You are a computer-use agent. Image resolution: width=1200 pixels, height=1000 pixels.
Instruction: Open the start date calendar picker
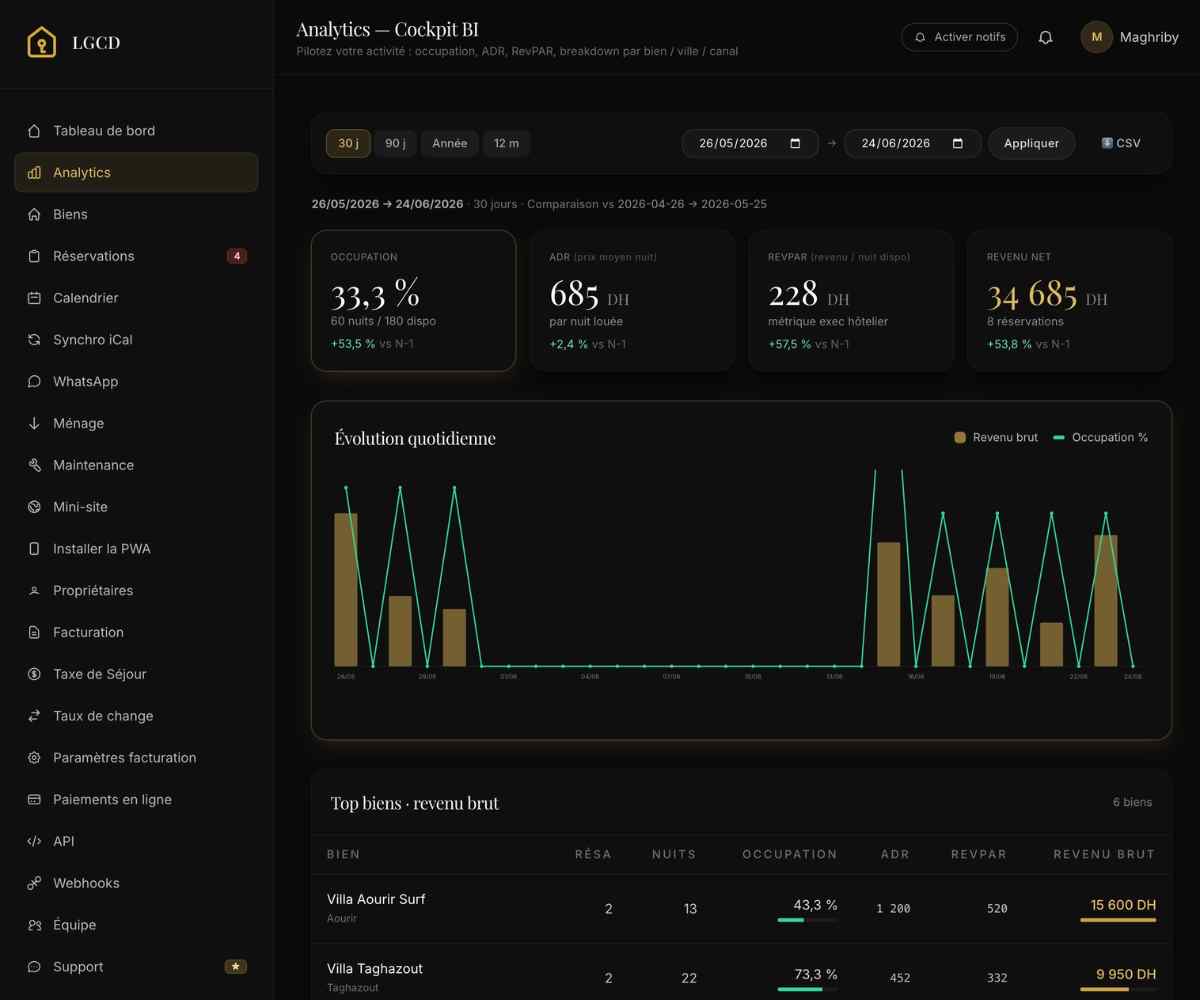(x=796, y=143)
